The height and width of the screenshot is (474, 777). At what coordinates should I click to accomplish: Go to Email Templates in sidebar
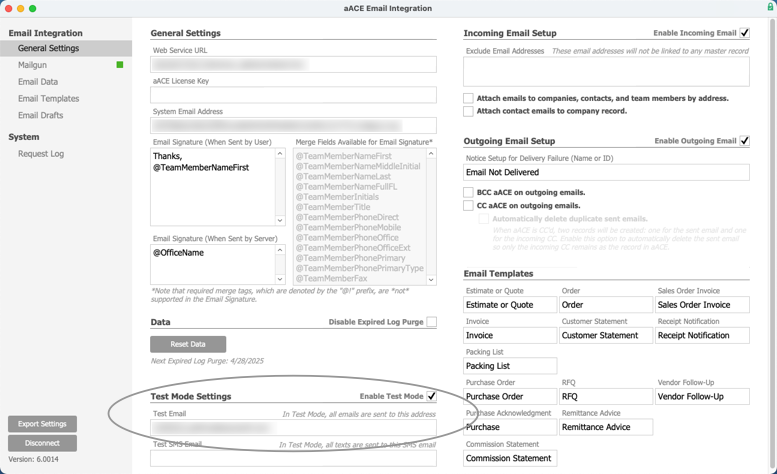[49, 99]
